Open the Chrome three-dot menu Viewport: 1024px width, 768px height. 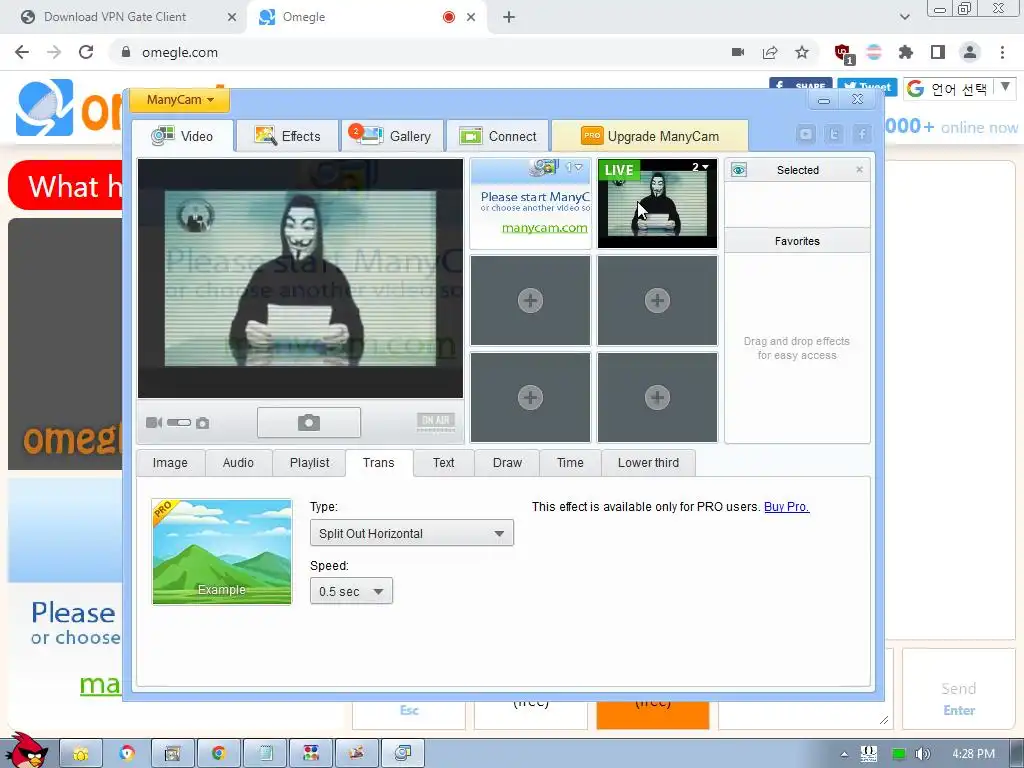1002,52
